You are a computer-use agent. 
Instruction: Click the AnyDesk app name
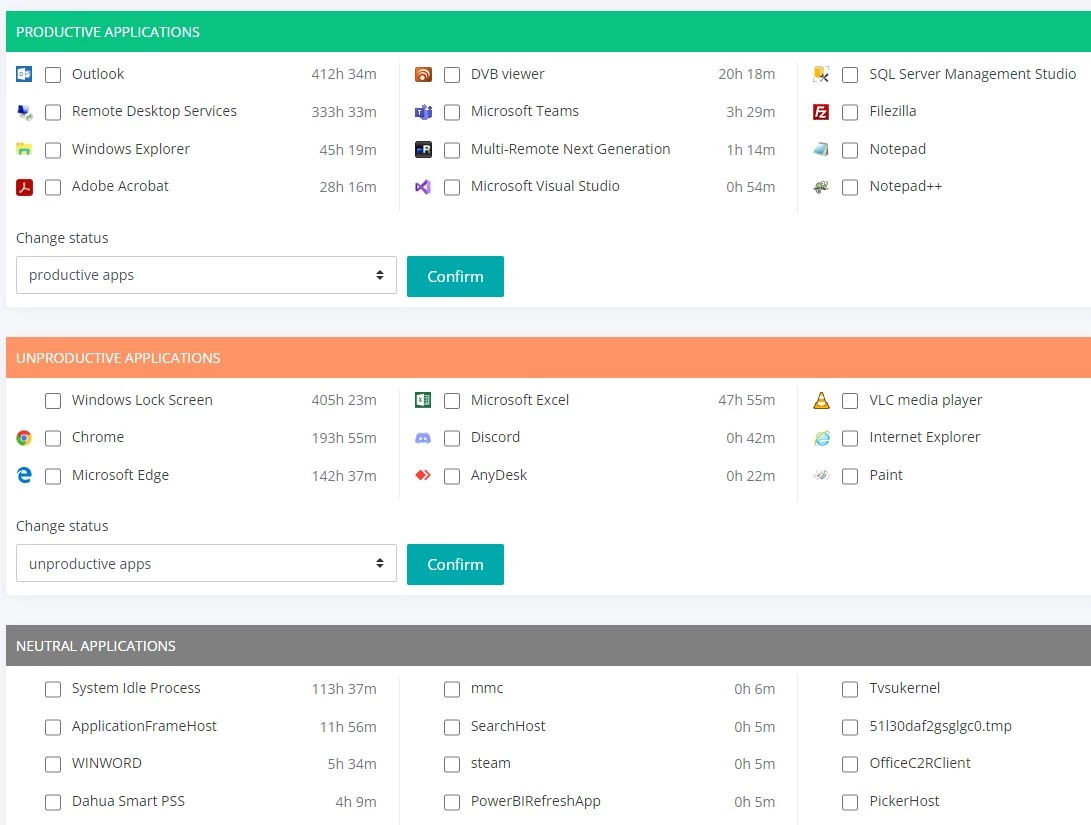point(499,475)
